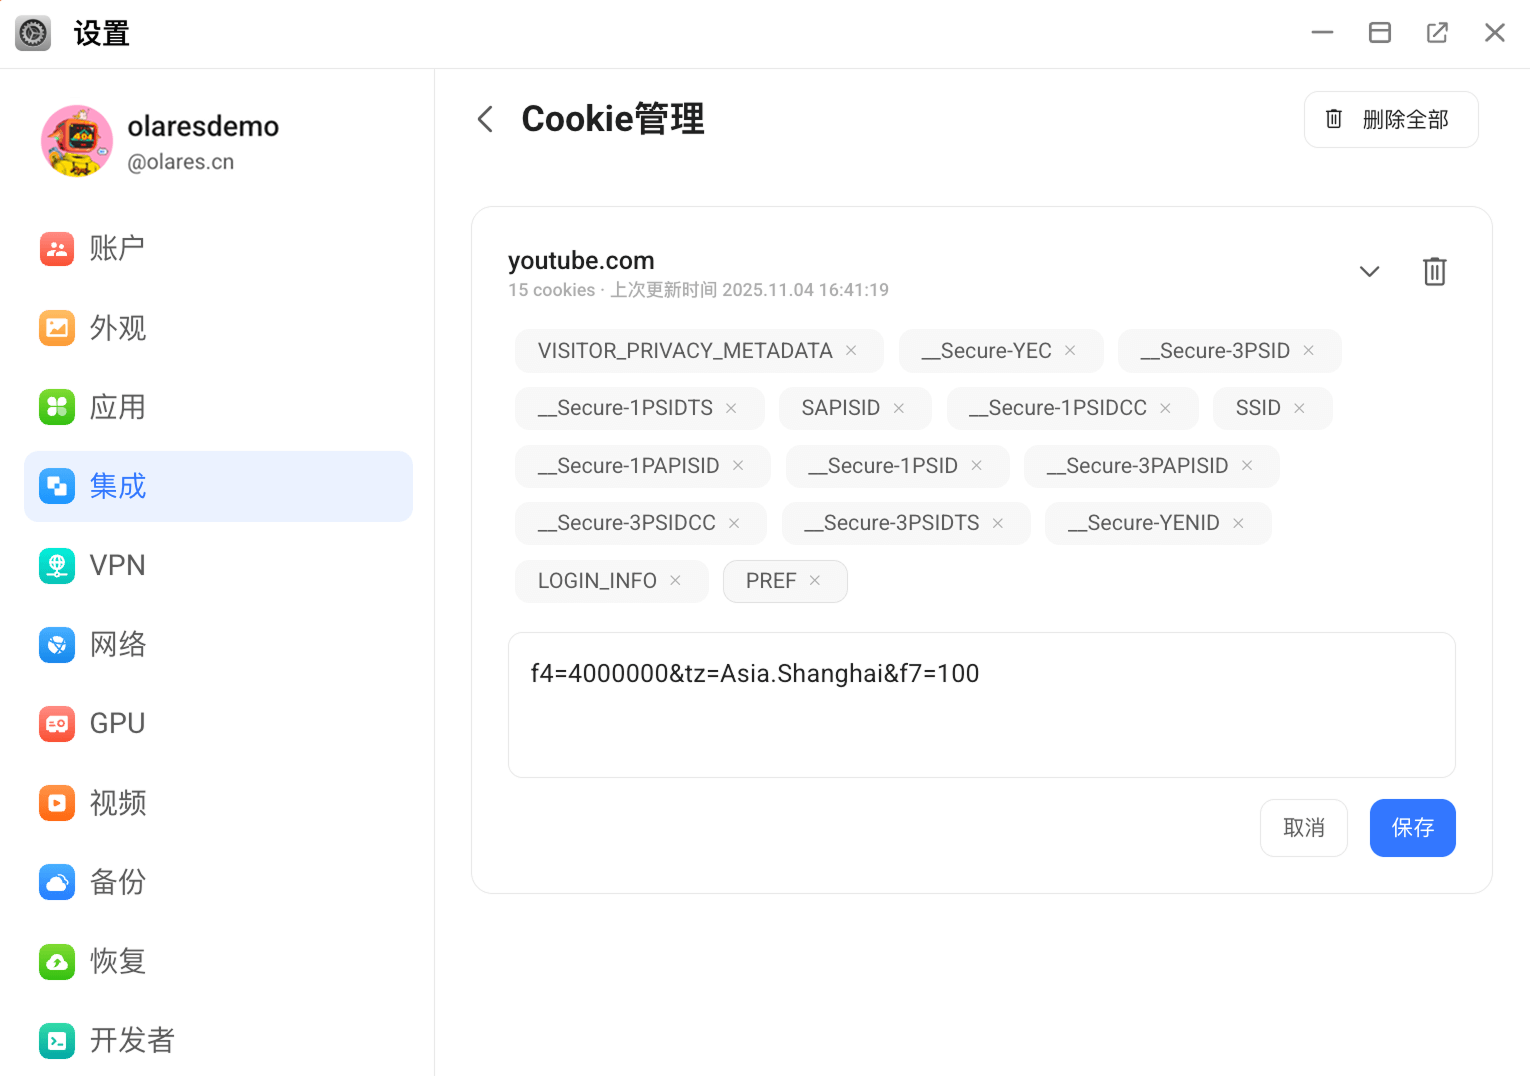1530x1076 pixels.
Task: Remove the PREF cookie tag
Action: 814,580
